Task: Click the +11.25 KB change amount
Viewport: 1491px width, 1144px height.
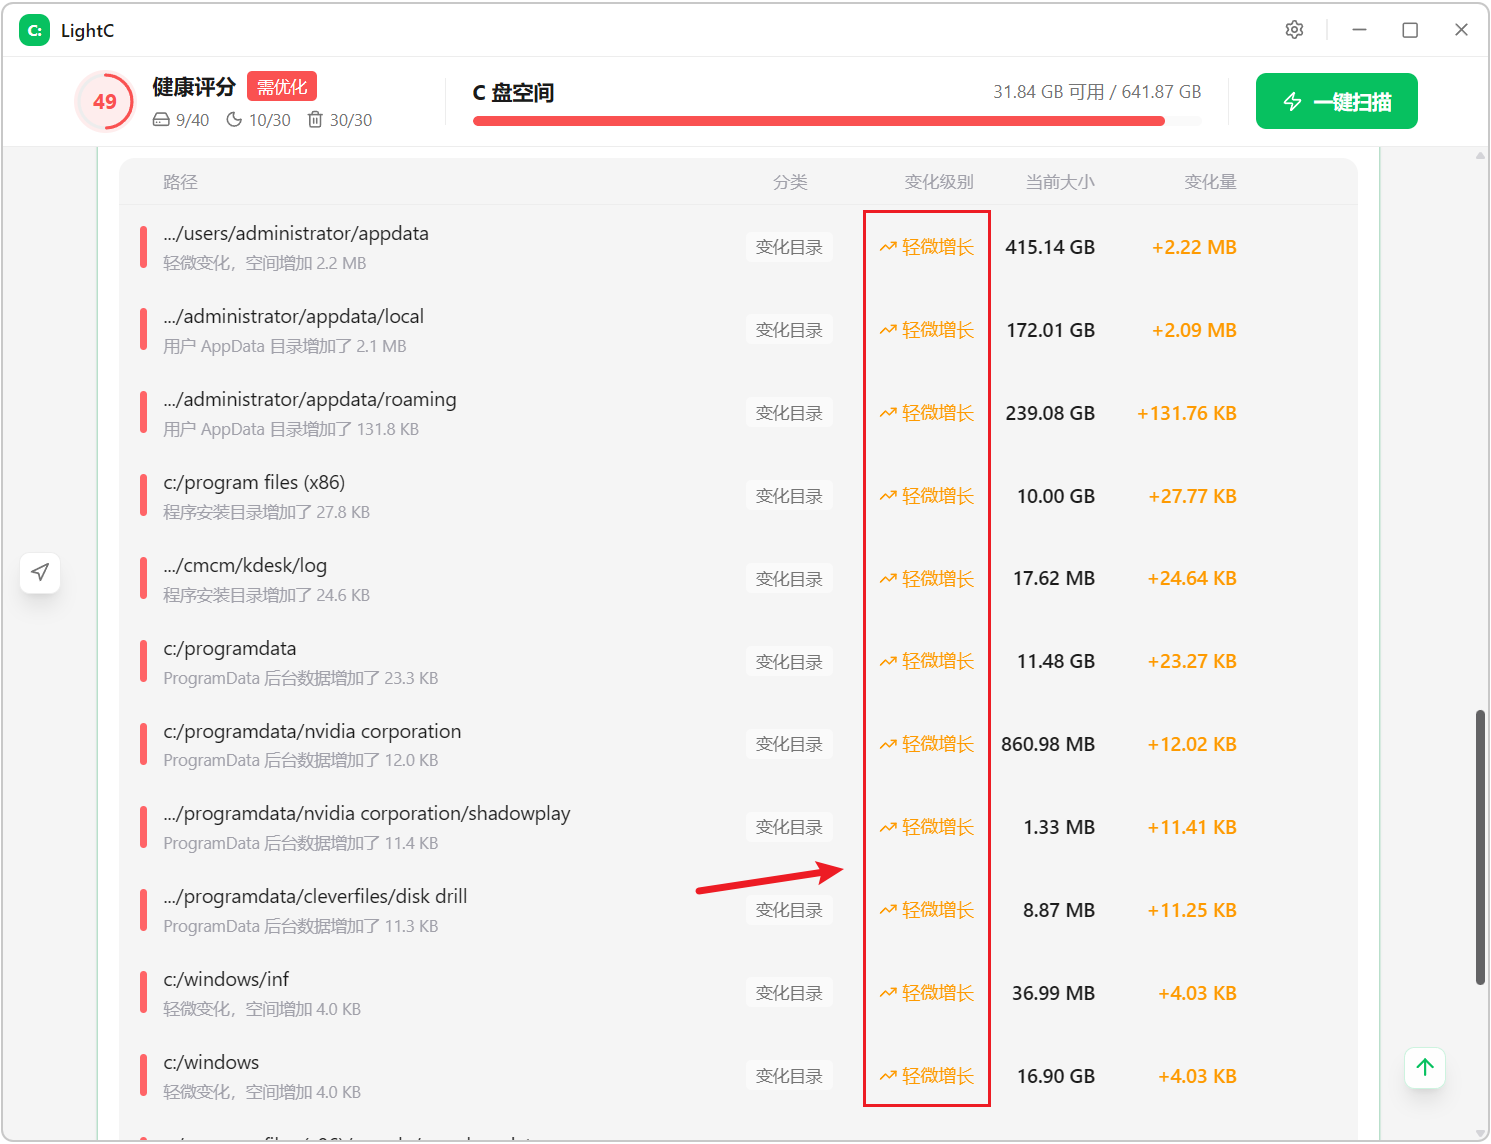Action: 1192,910
